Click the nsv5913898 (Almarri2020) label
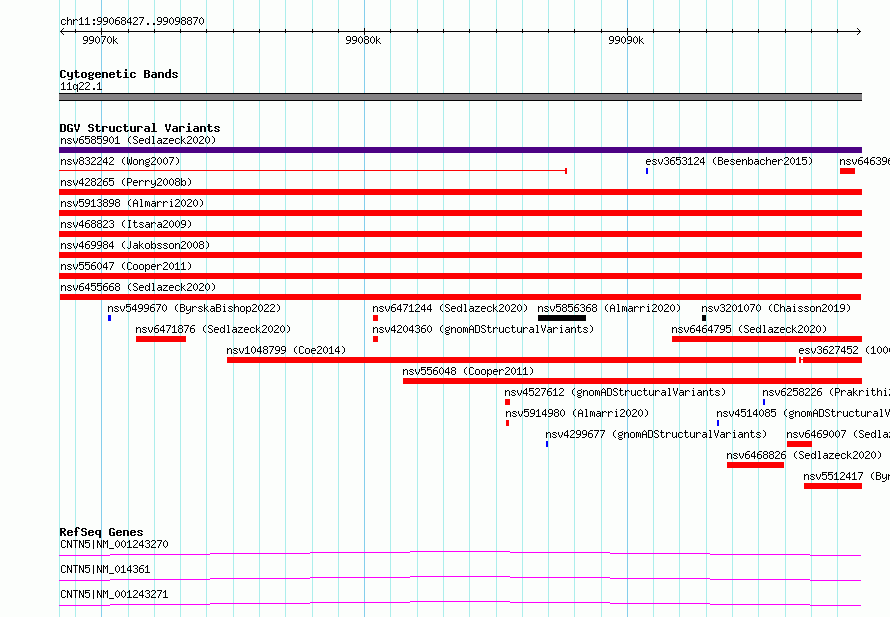This screenshot has width=890, height=617. [132, 203]
